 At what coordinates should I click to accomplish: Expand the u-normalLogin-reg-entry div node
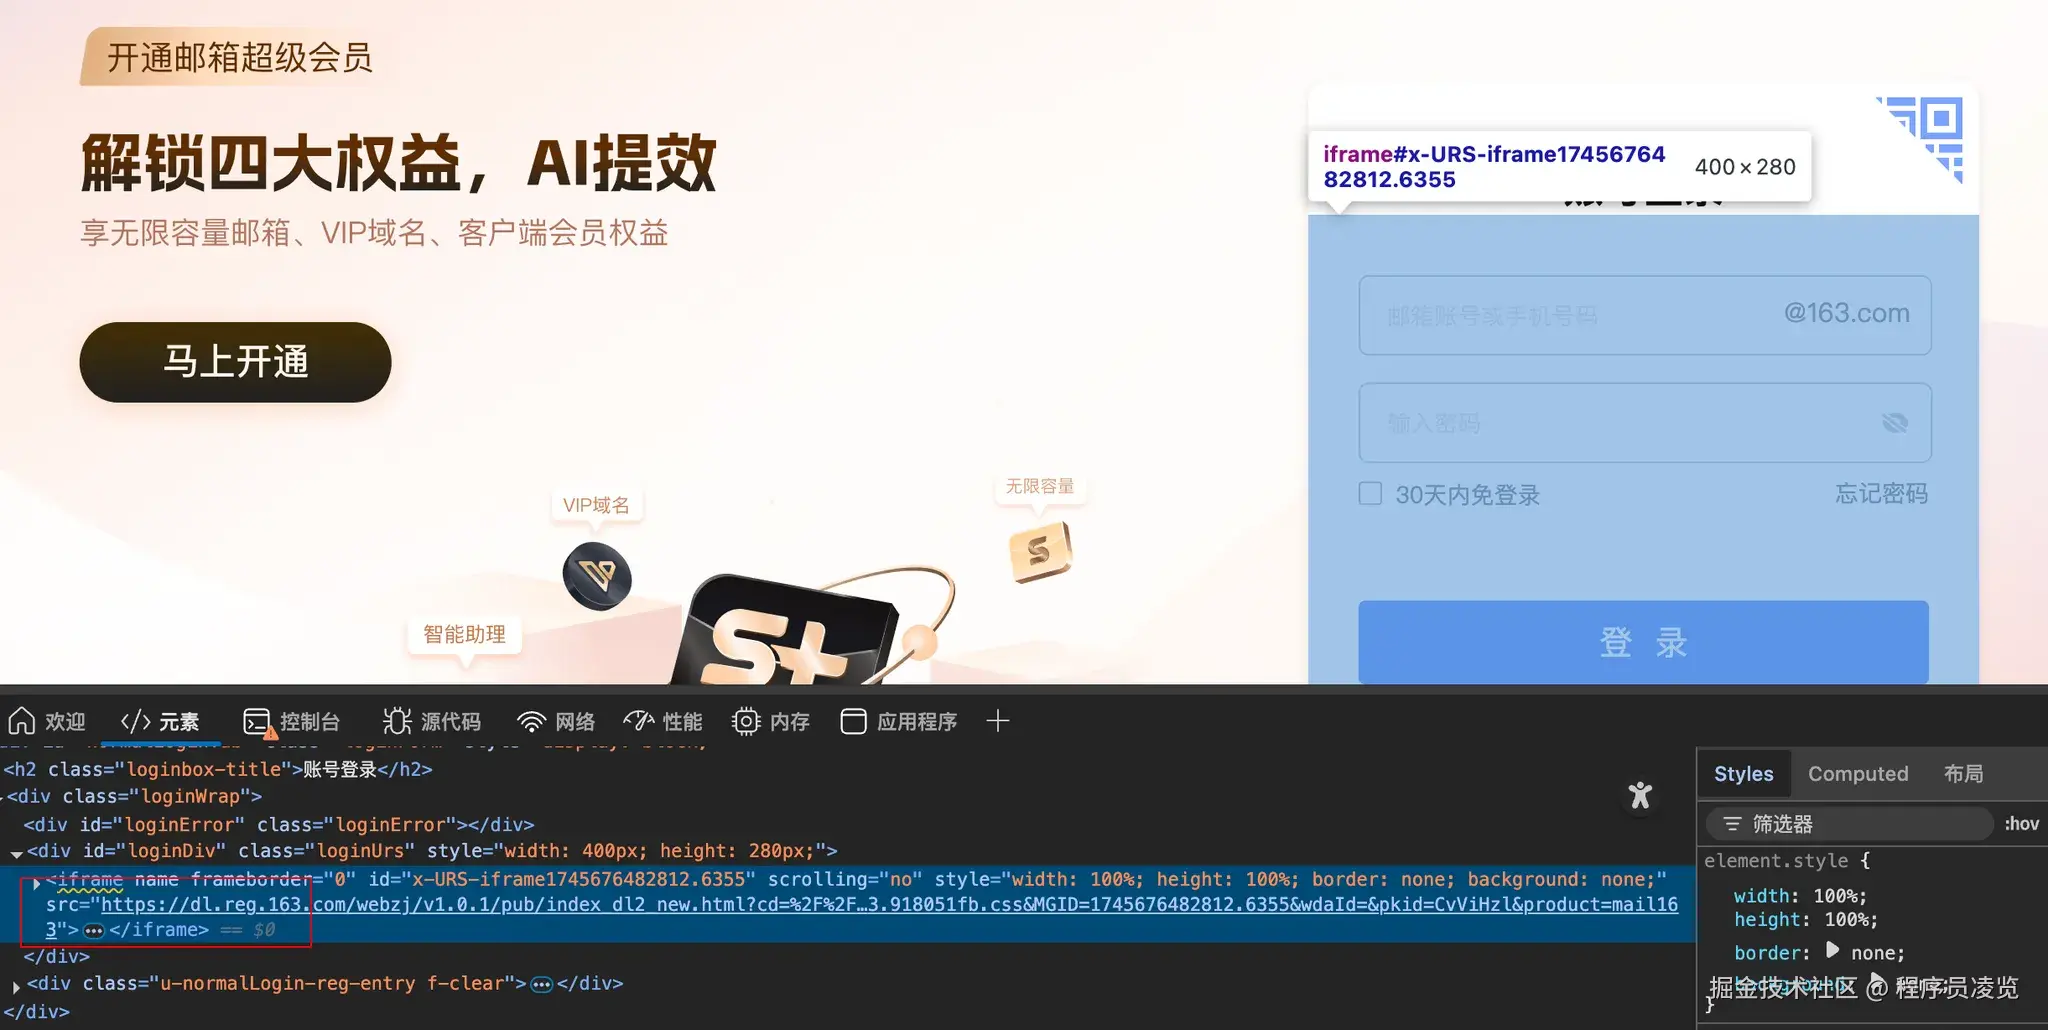point(16,986)
